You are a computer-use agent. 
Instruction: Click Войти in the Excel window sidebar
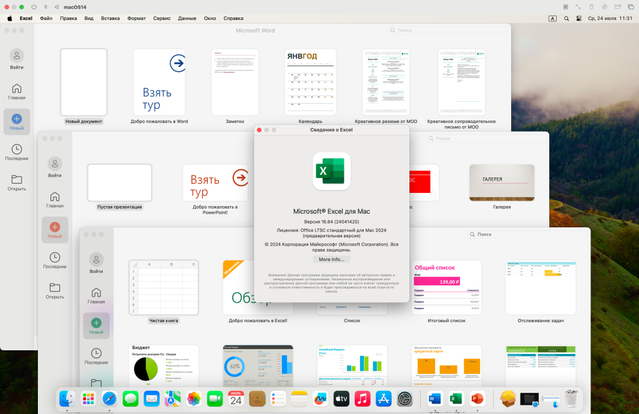pos(96,263)
